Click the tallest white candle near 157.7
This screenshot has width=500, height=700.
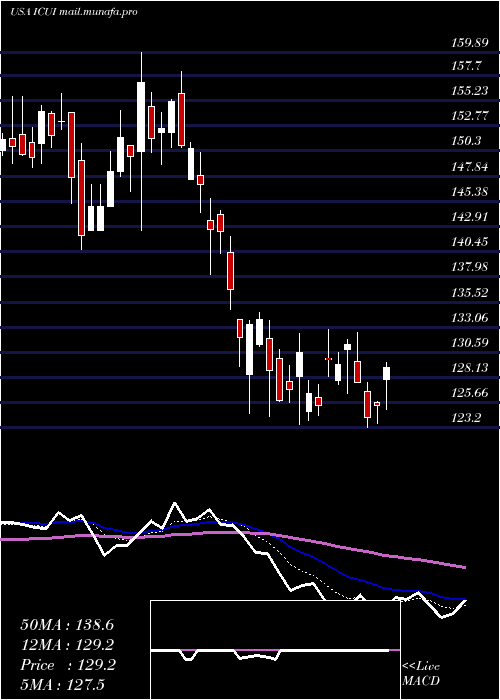pos(141,117)
